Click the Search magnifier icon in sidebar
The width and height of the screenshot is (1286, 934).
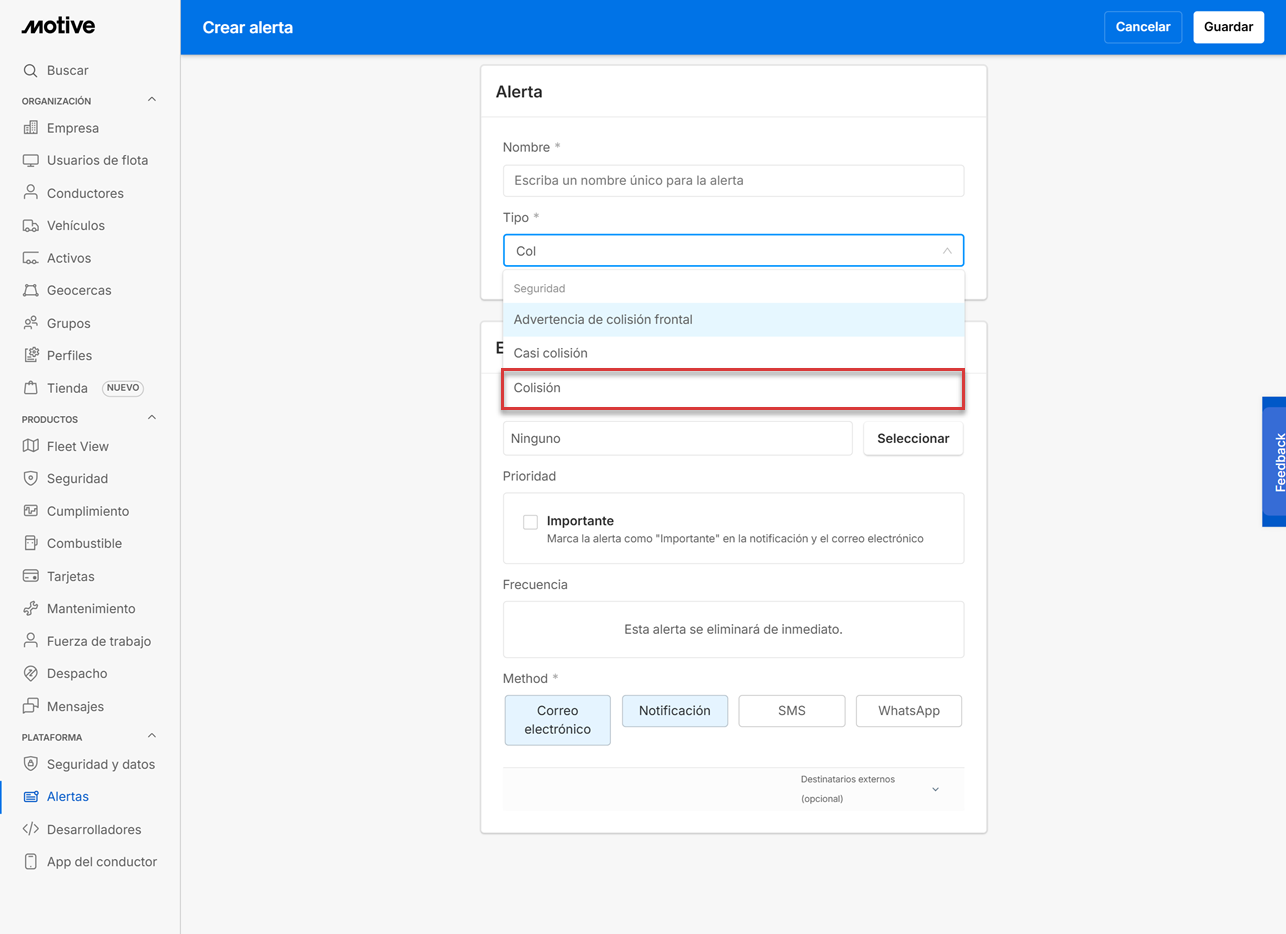(x=30, y=71)
